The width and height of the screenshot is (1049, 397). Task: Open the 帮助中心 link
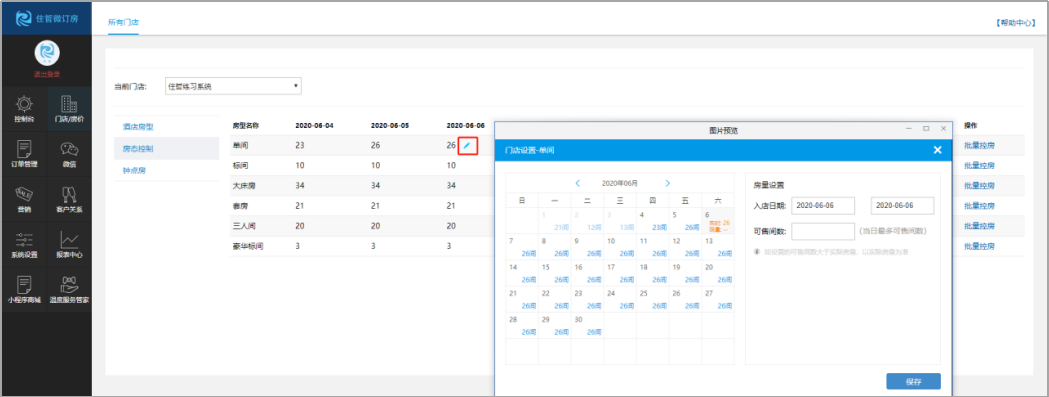(1016, 22)
